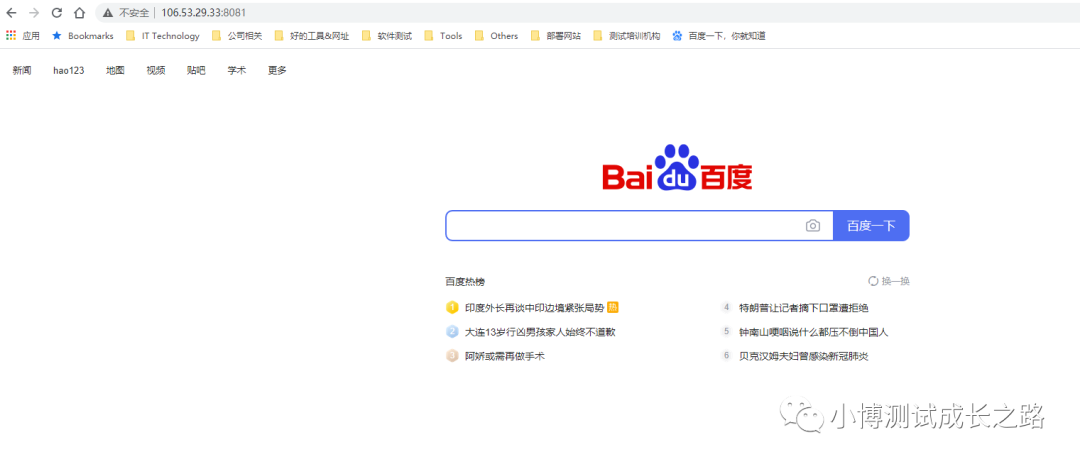
Task: Open the IT Technology bookmark folder
Action: (163, 36)
